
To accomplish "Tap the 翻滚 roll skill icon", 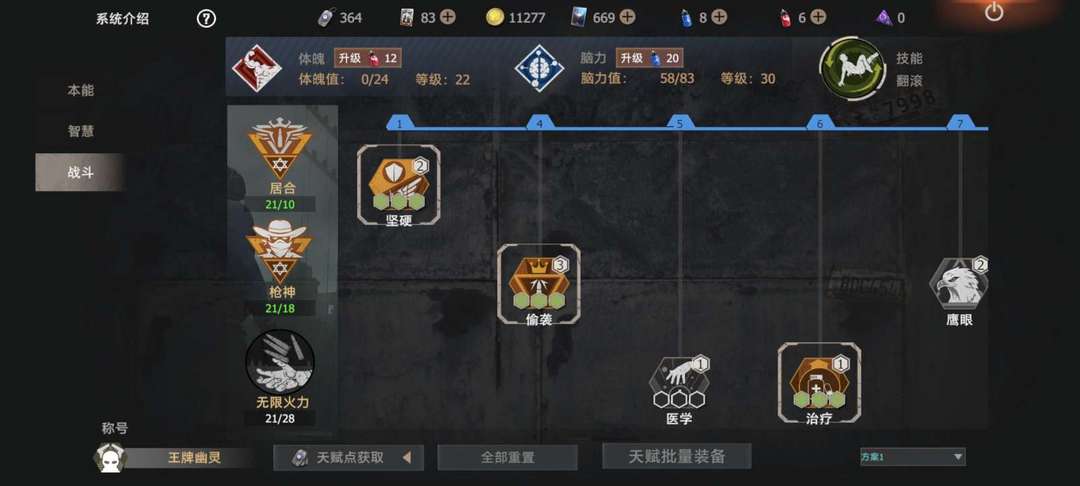I will (852, 69).
